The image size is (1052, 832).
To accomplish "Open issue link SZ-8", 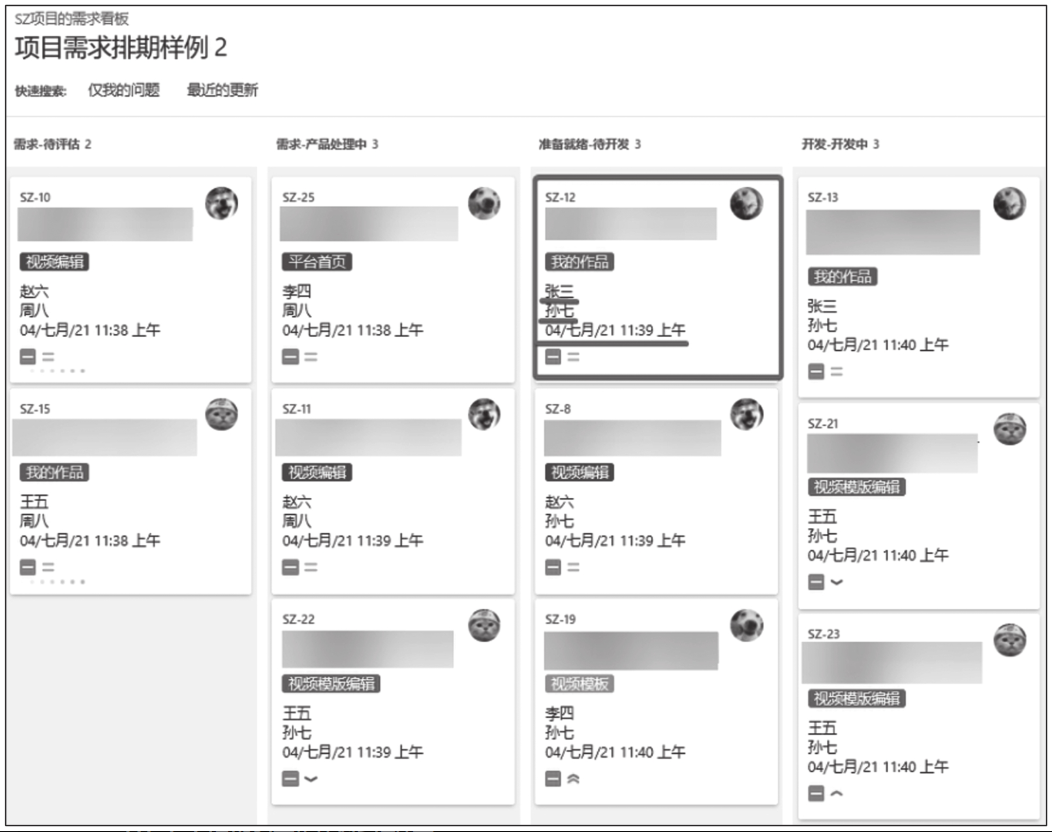I will tap(558, 409).
